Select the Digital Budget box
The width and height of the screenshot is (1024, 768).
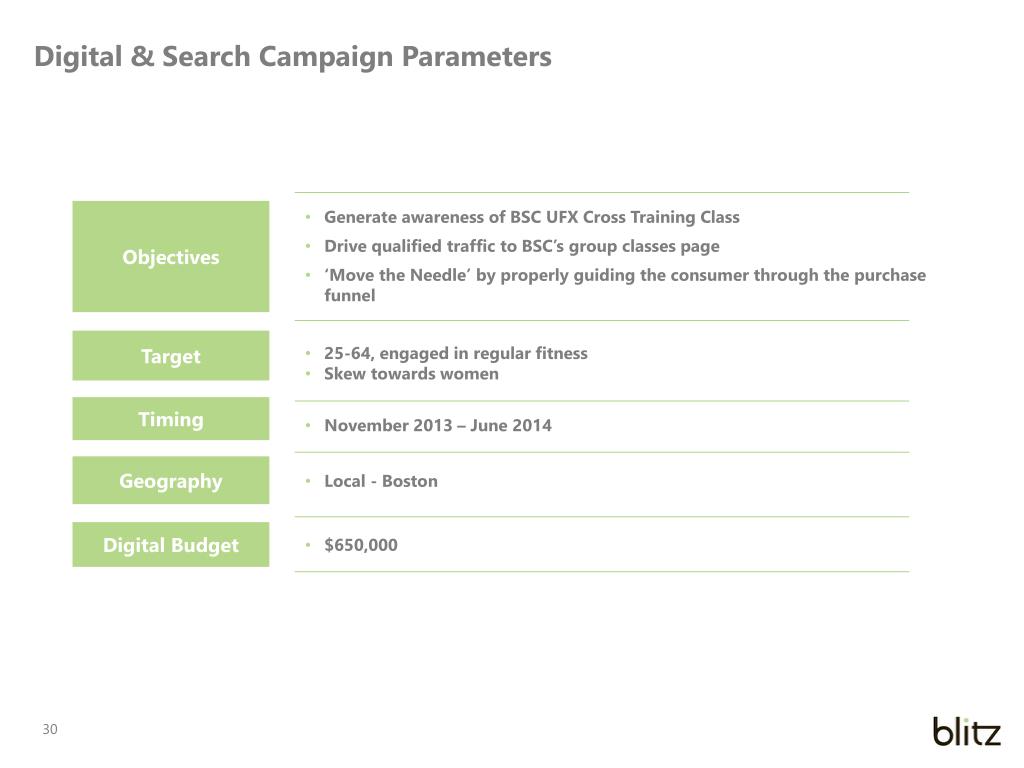pyautogui.click(x=170, y=545)
